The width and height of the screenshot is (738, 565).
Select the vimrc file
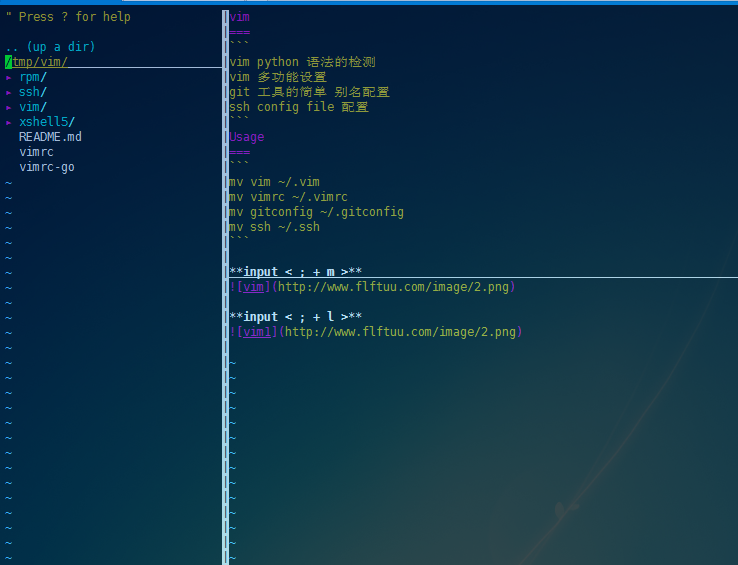36,152
